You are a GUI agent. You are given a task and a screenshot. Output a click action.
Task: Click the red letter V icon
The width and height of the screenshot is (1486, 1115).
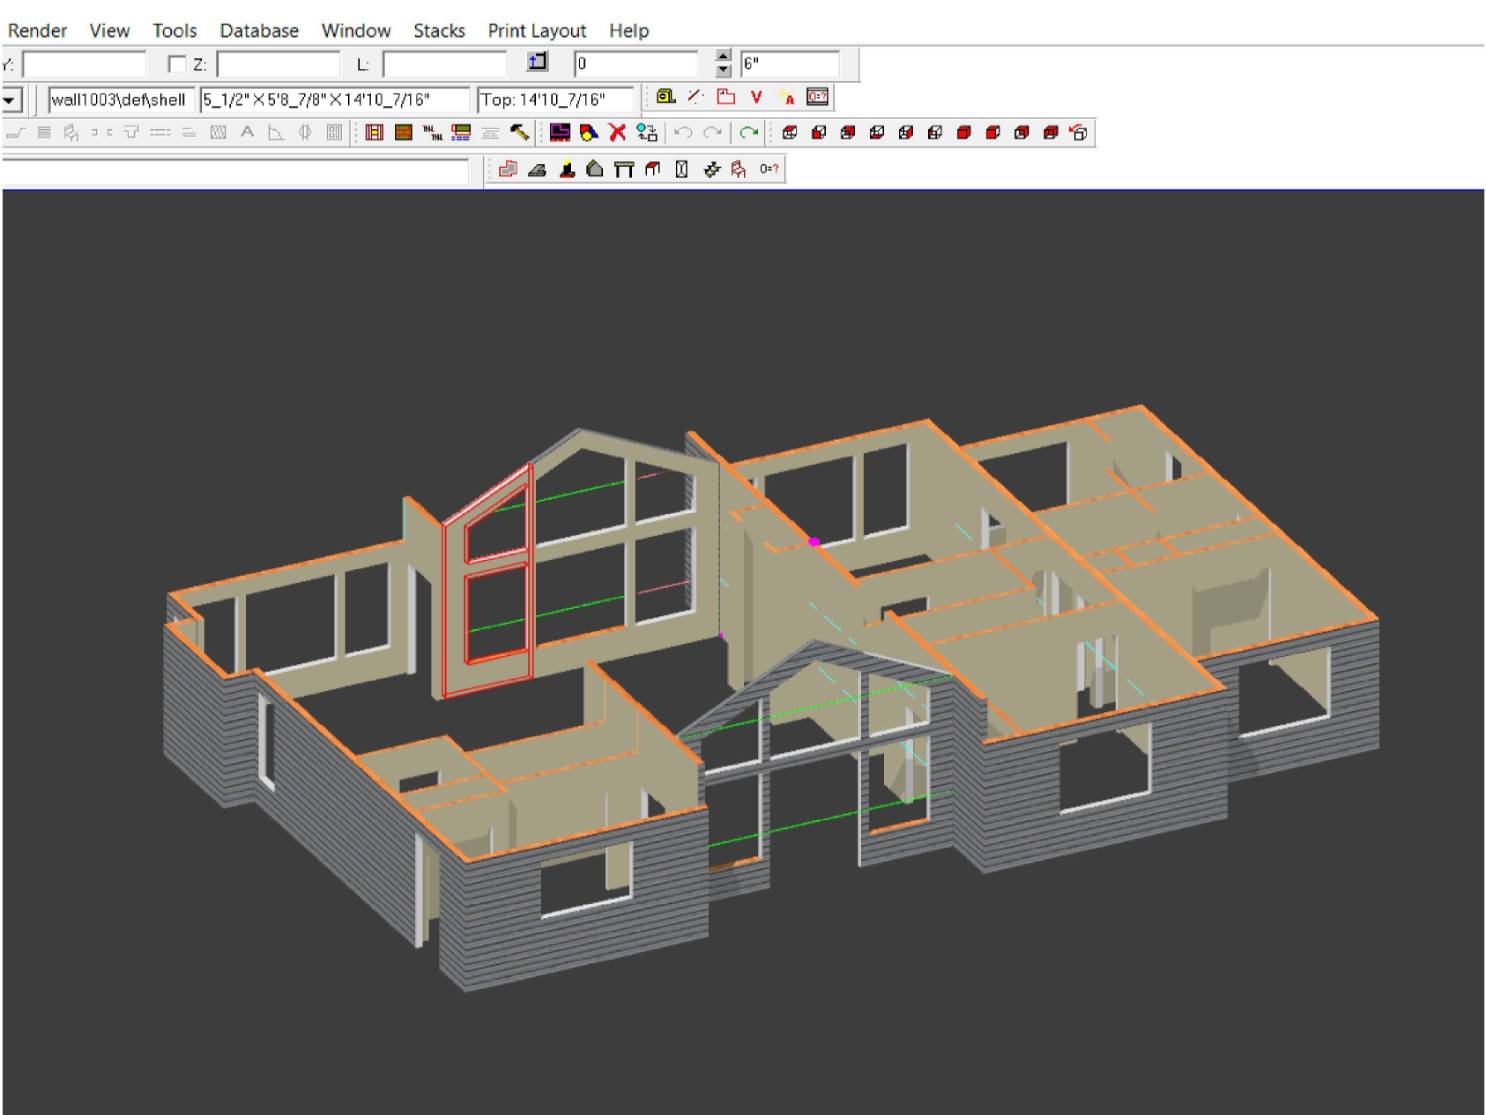pos(756,97)
